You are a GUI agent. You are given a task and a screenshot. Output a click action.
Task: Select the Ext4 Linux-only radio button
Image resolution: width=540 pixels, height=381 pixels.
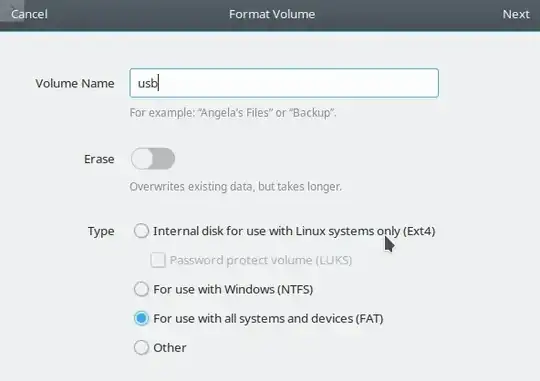click(141, 231)
